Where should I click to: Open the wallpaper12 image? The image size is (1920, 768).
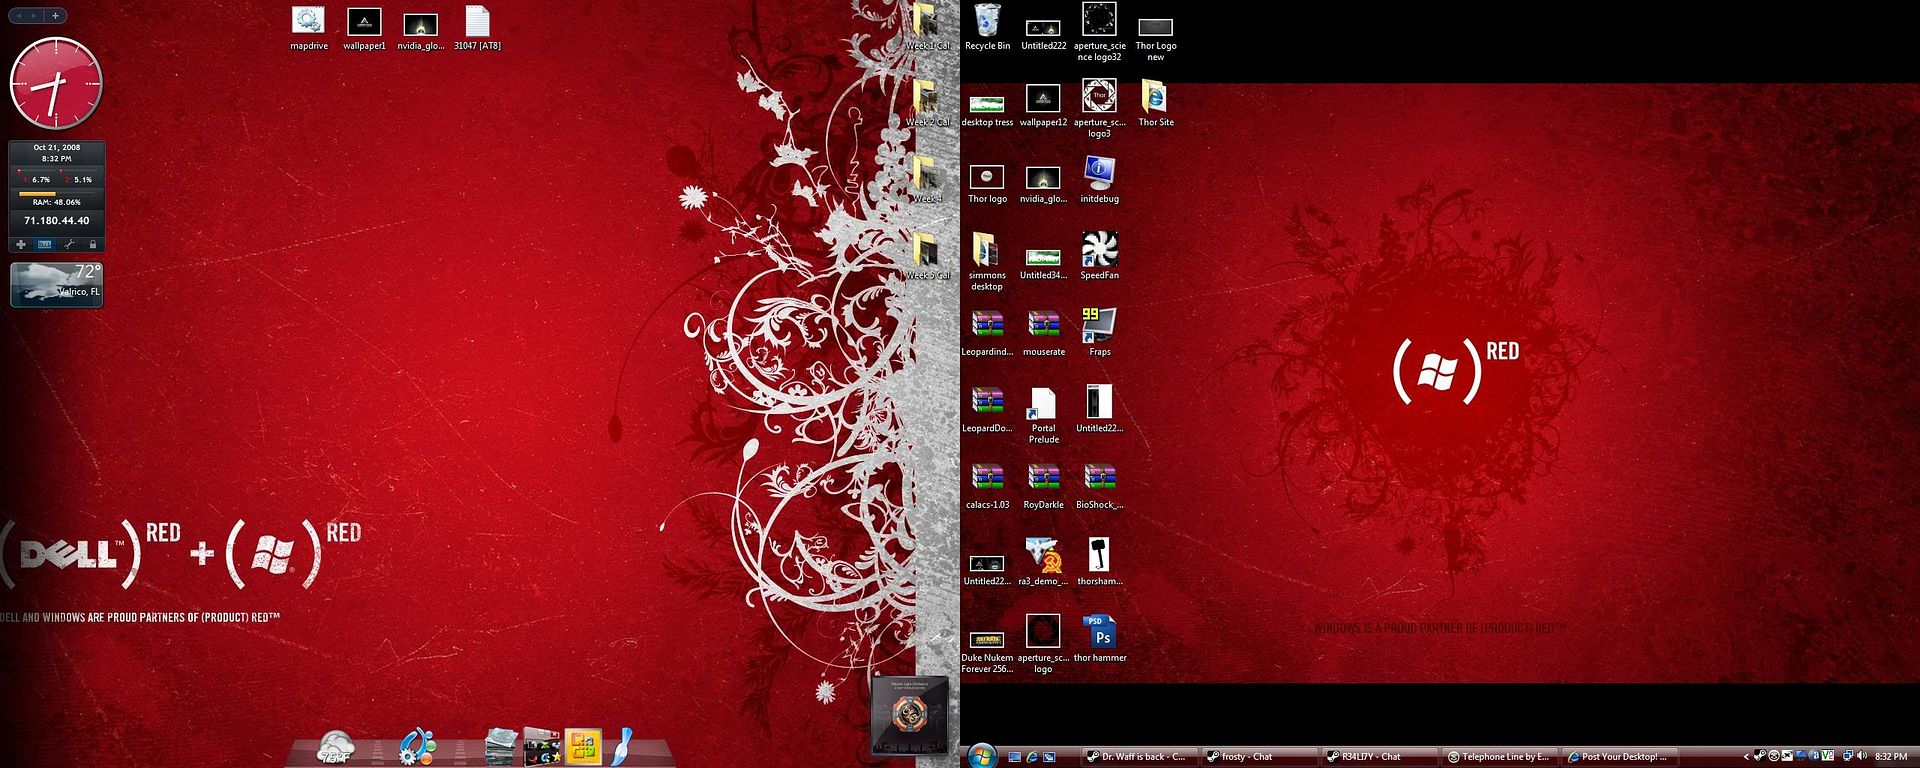click(x=1043, y=104)
